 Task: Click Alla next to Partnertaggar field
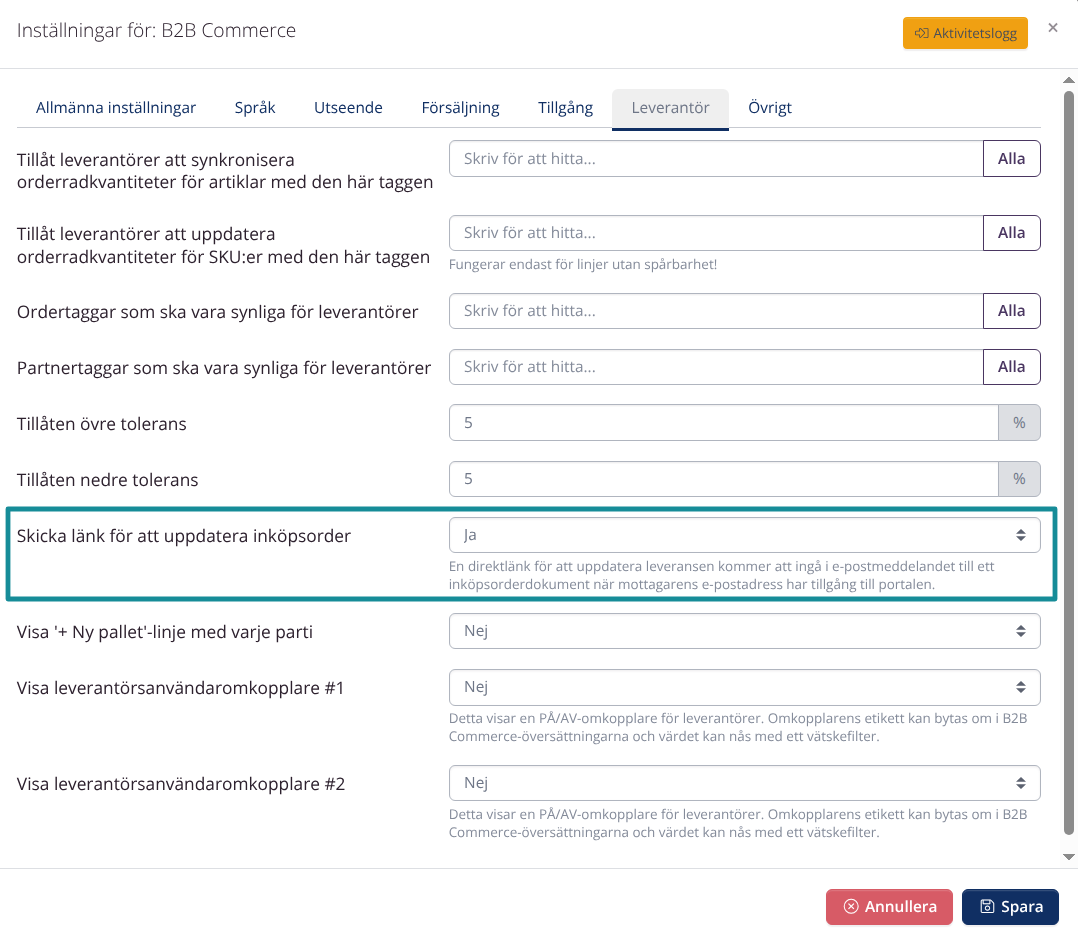(x=1011, y=367)
